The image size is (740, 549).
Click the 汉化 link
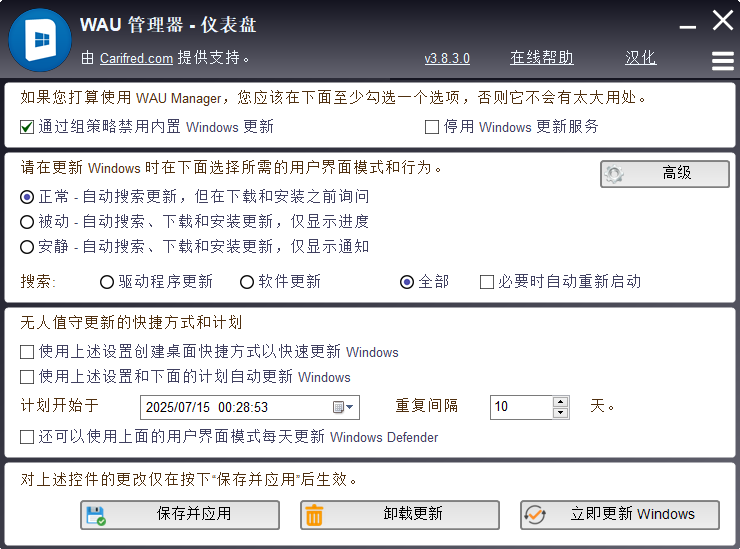[x=640, y=58]
